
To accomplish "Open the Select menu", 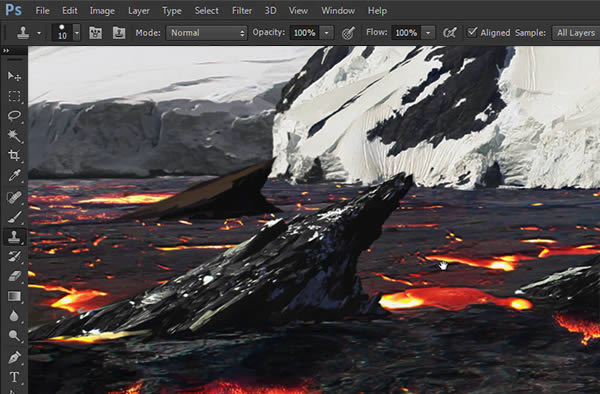I will pos(206,11).
